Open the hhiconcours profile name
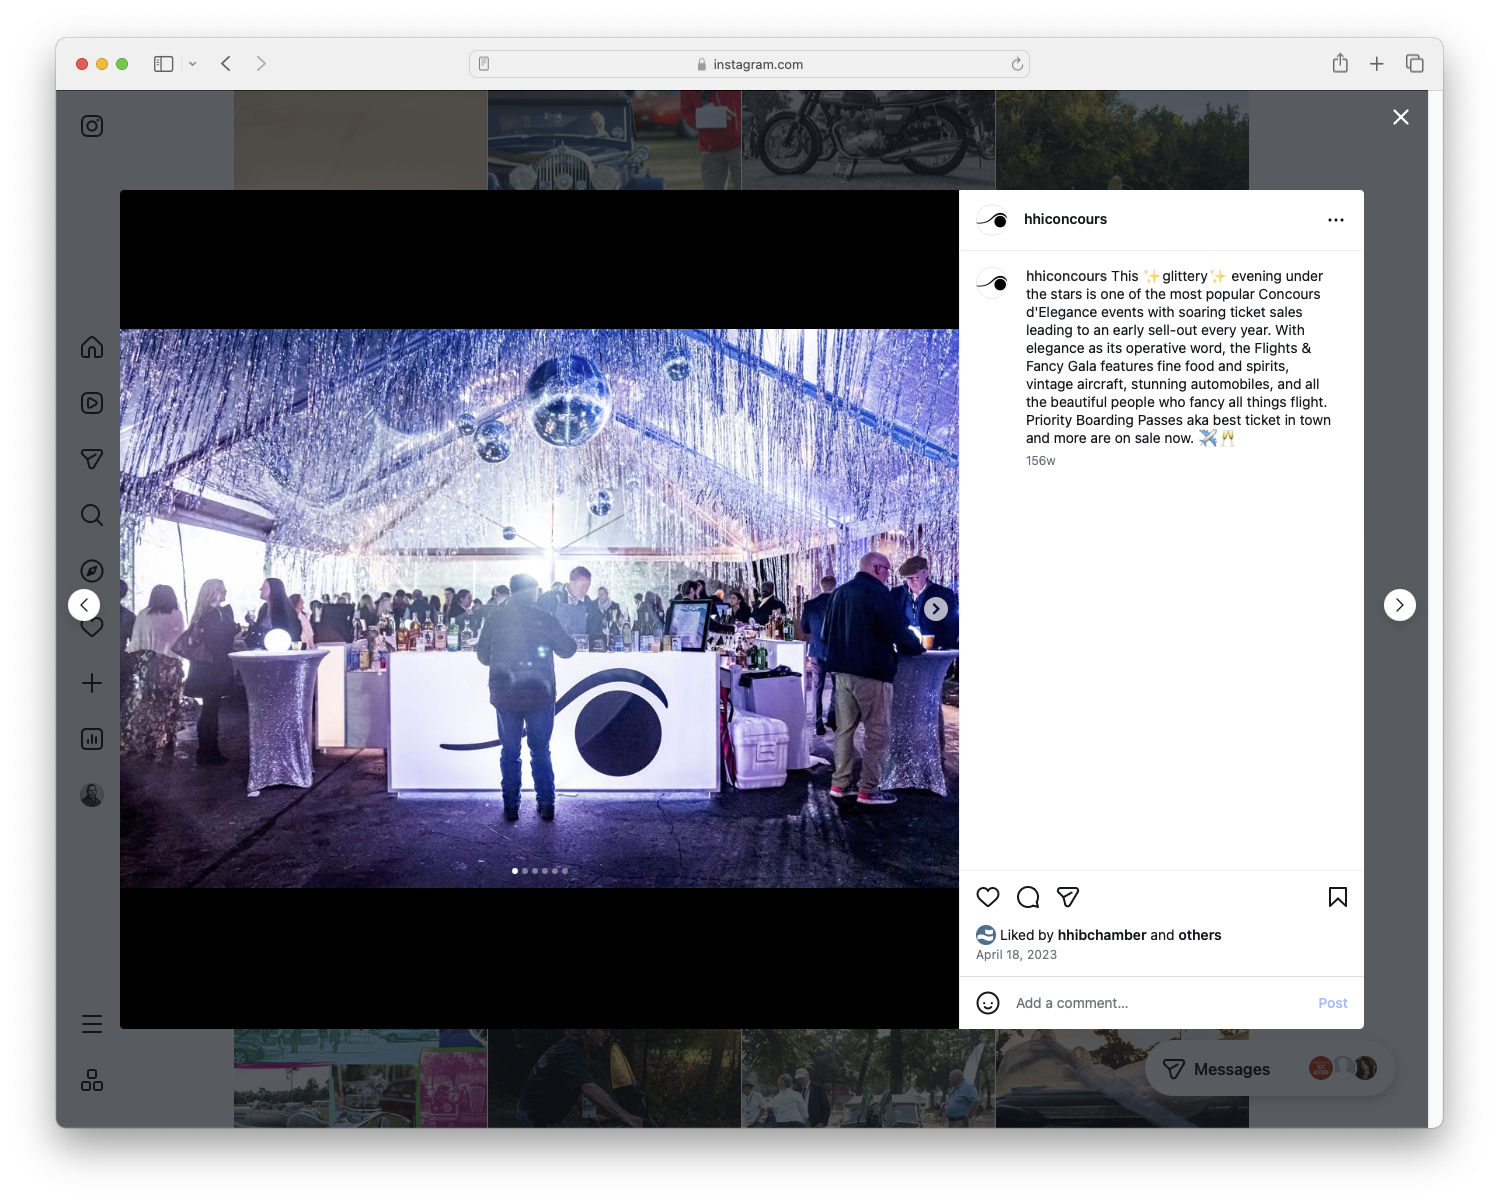1499x1202 pixels. point(1066,219)
